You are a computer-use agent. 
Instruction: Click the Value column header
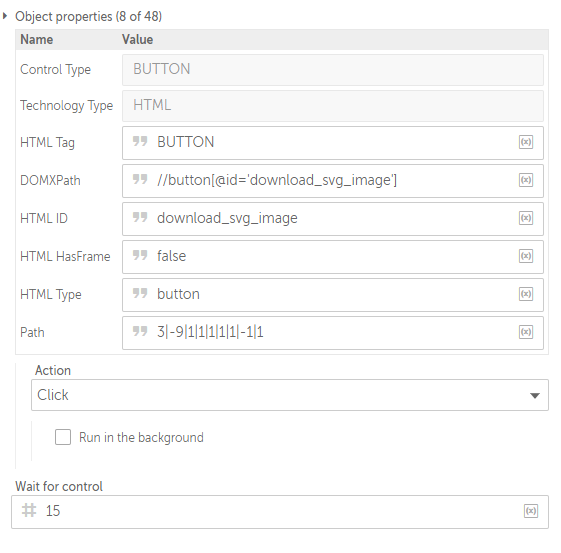(137, 39)
